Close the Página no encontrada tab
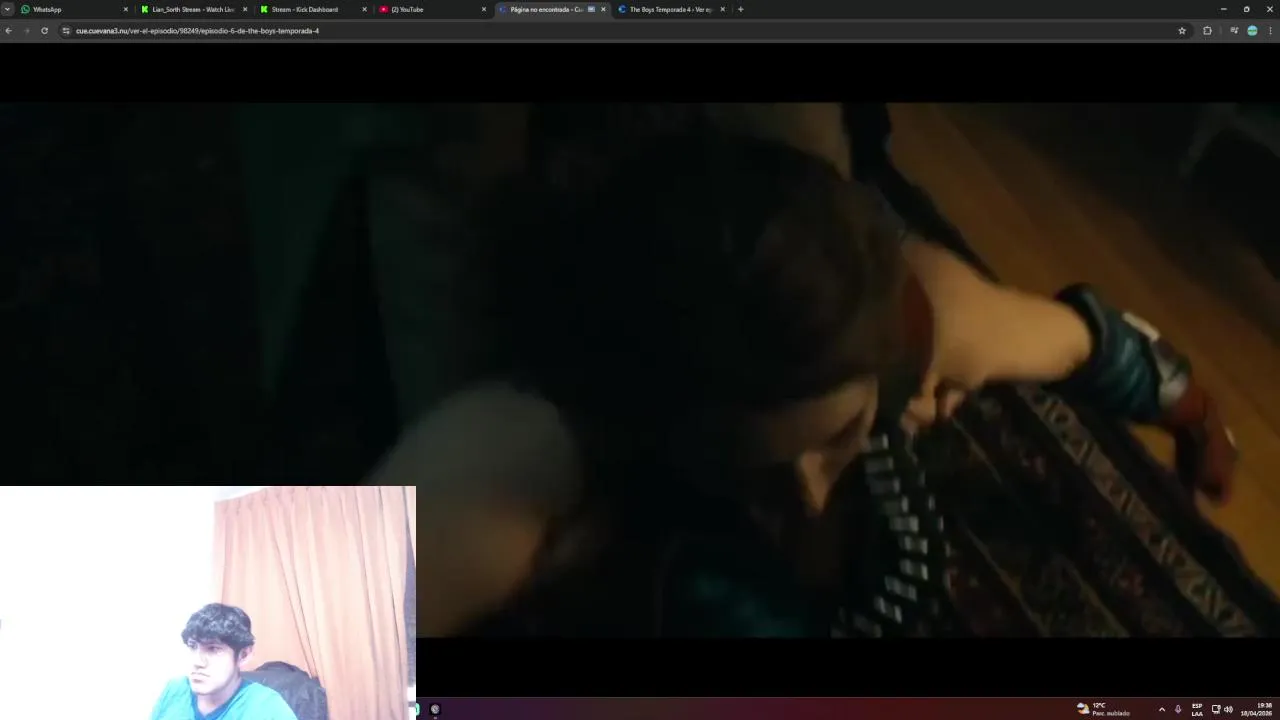Image resolution: width=1280 pixels, height=720 pixels. point(603,9)
